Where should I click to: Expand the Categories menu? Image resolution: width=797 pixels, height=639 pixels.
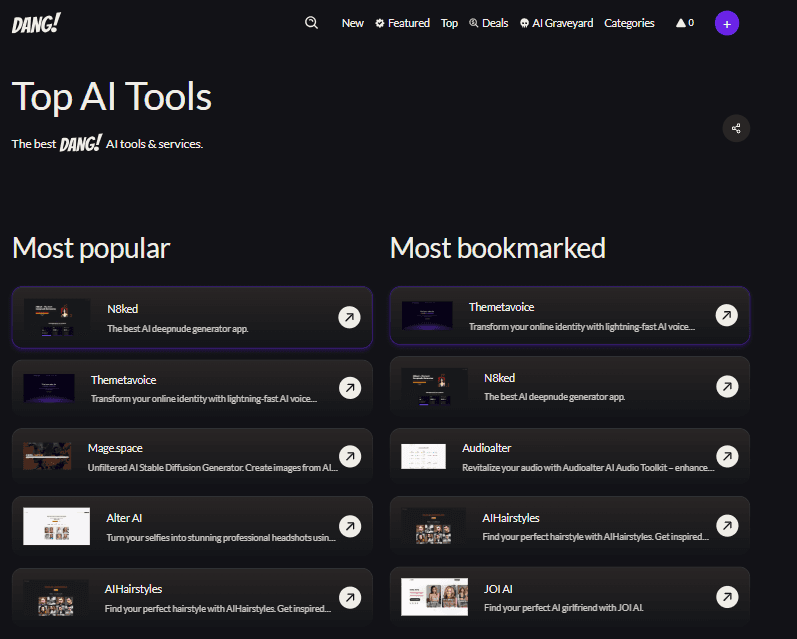click(629, 23)
